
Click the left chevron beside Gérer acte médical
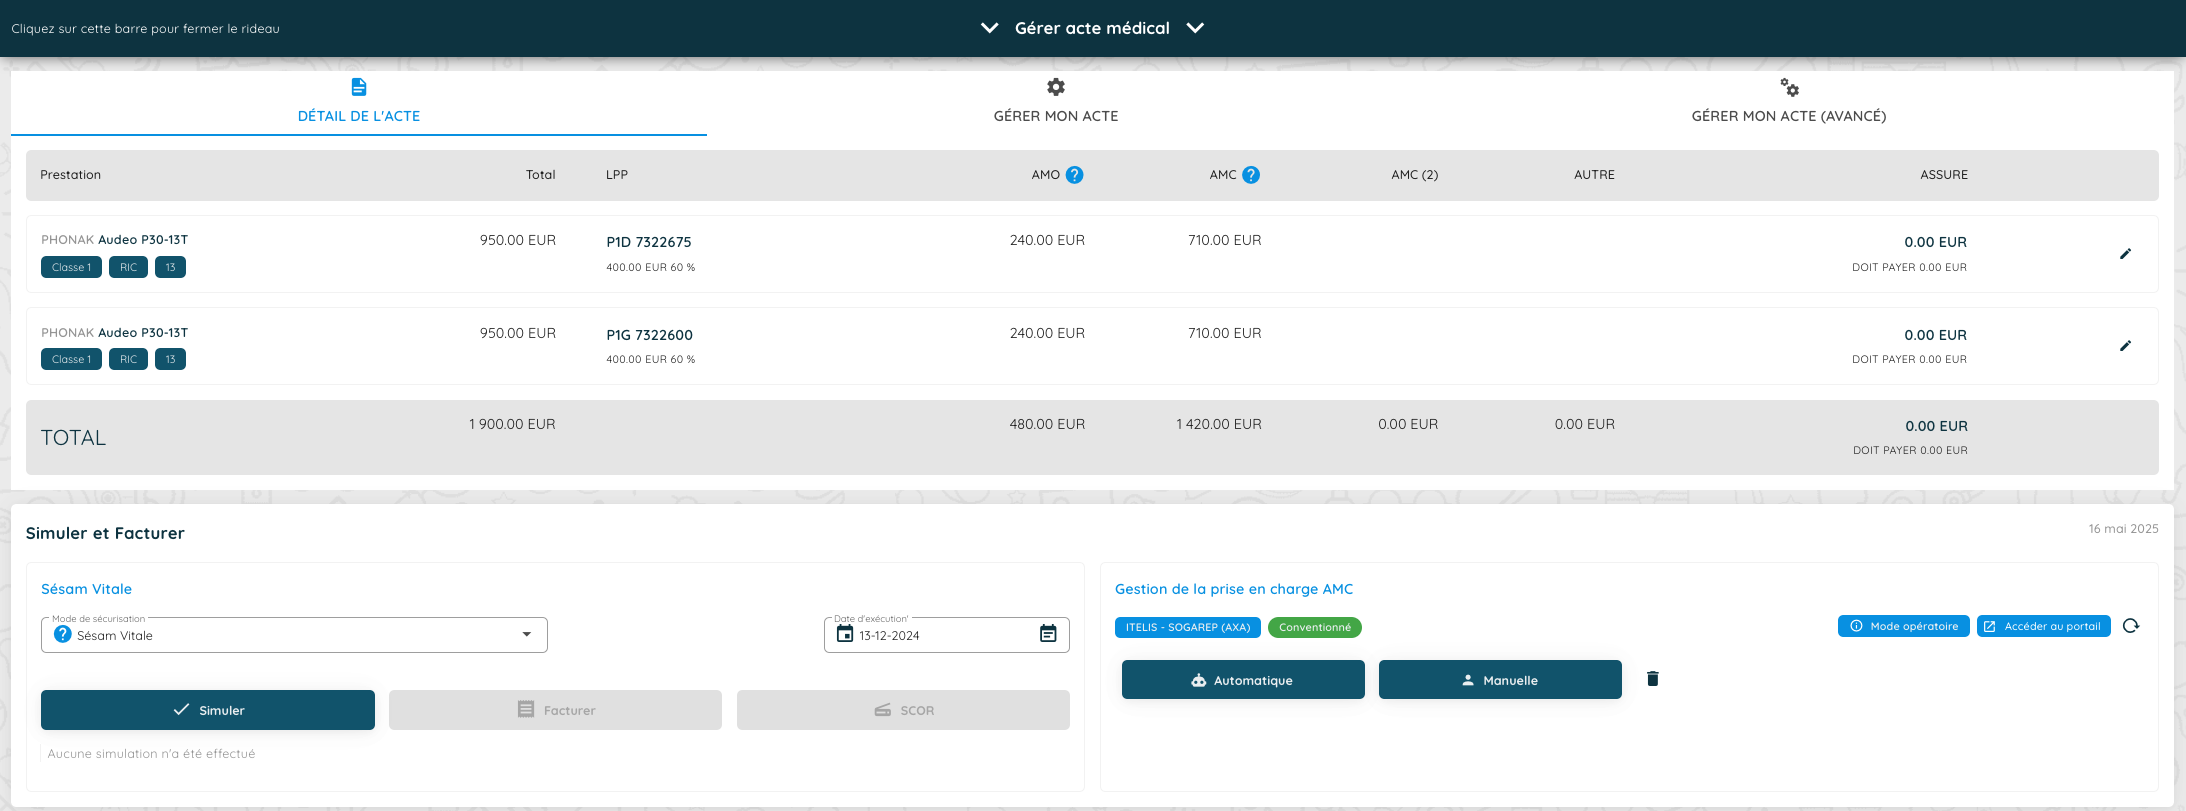point(989,28)
